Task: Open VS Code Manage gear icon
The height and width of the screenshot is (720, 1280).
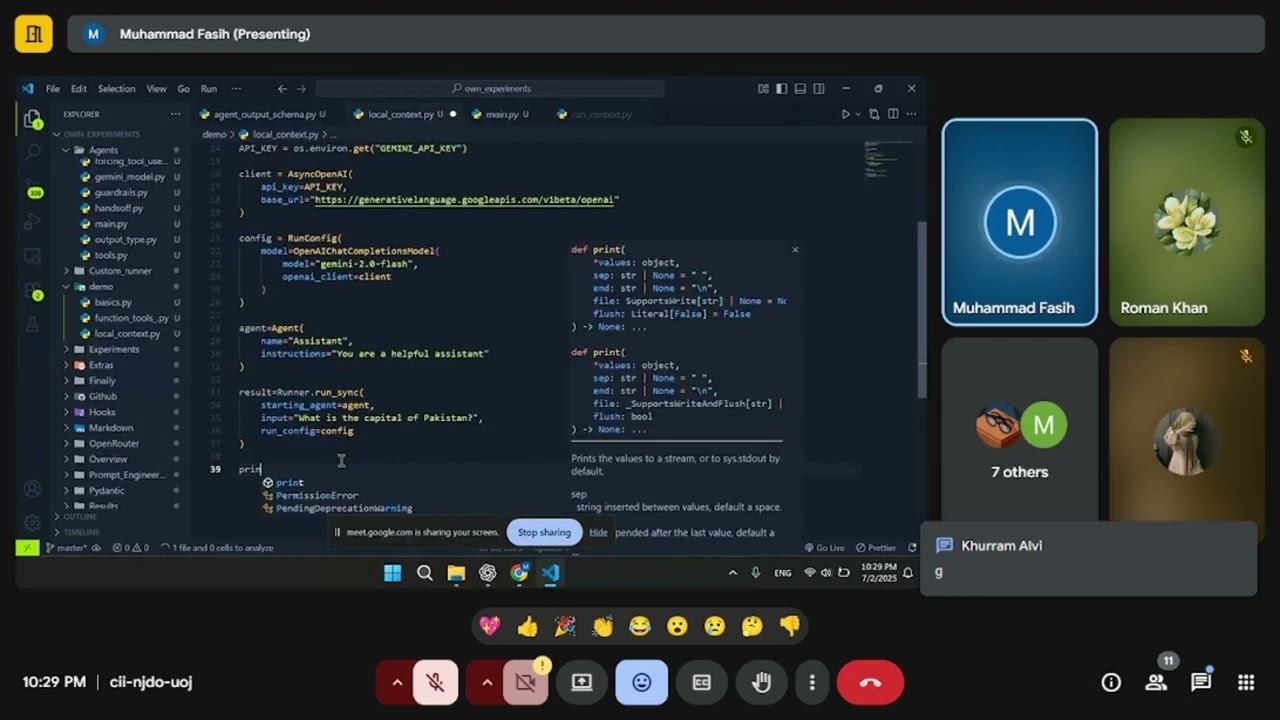Action: pyautogui.click(x=32, y=522)
